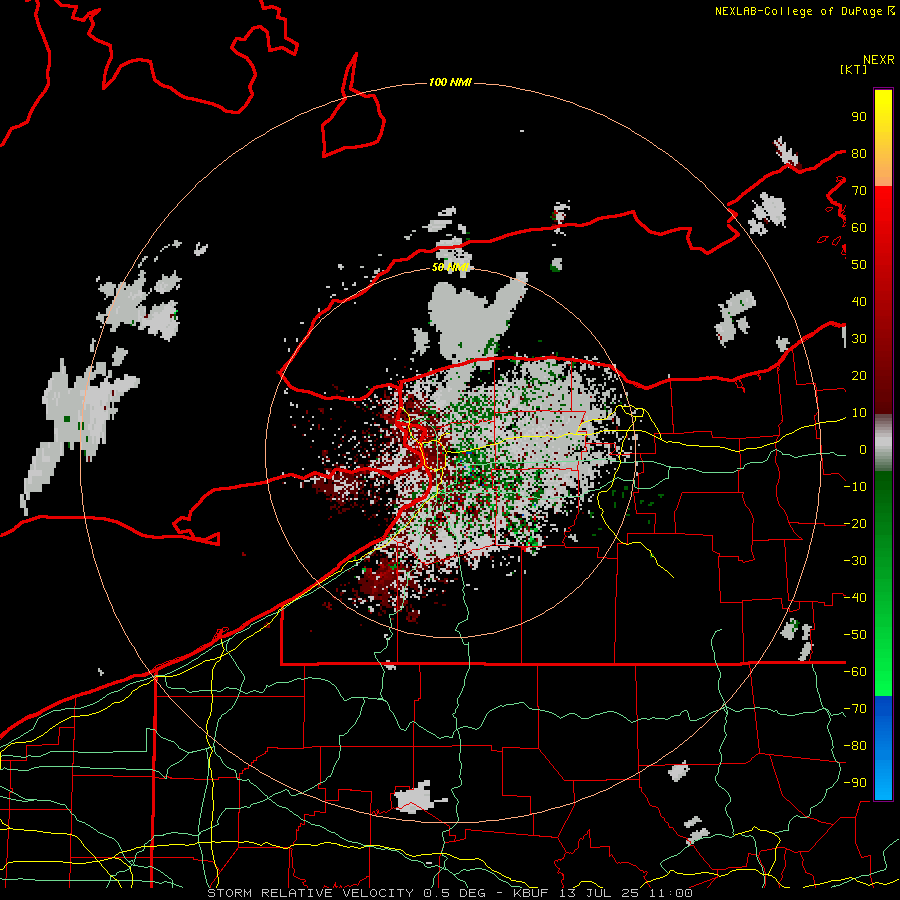
Task: Click the 10 label on the velocity scale
Action: [x=859, y=413]
